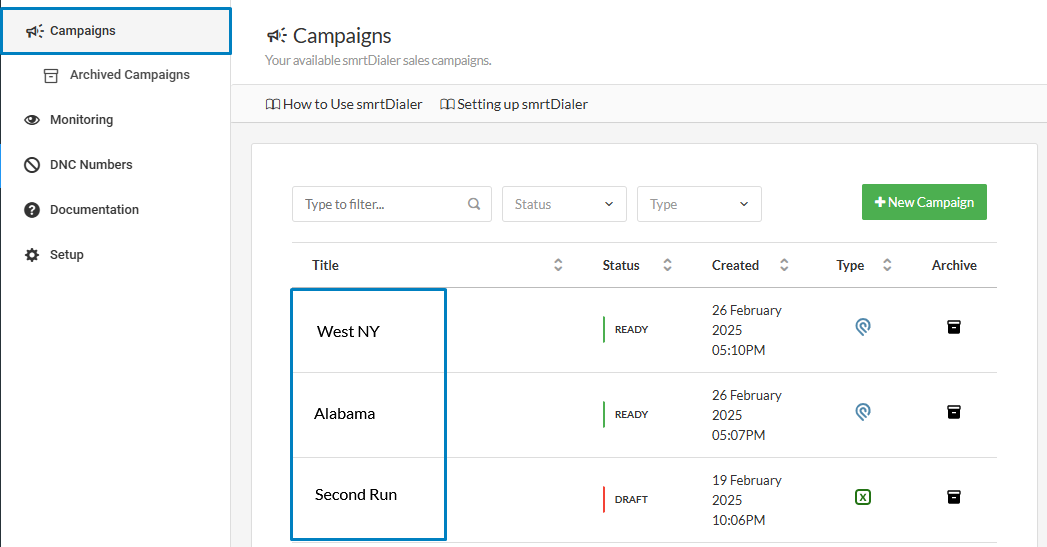Image resolution: width=1047 pixels, height=547 pixels.
Task: Sort campaigns by Type column
Action: coord(887,265)
